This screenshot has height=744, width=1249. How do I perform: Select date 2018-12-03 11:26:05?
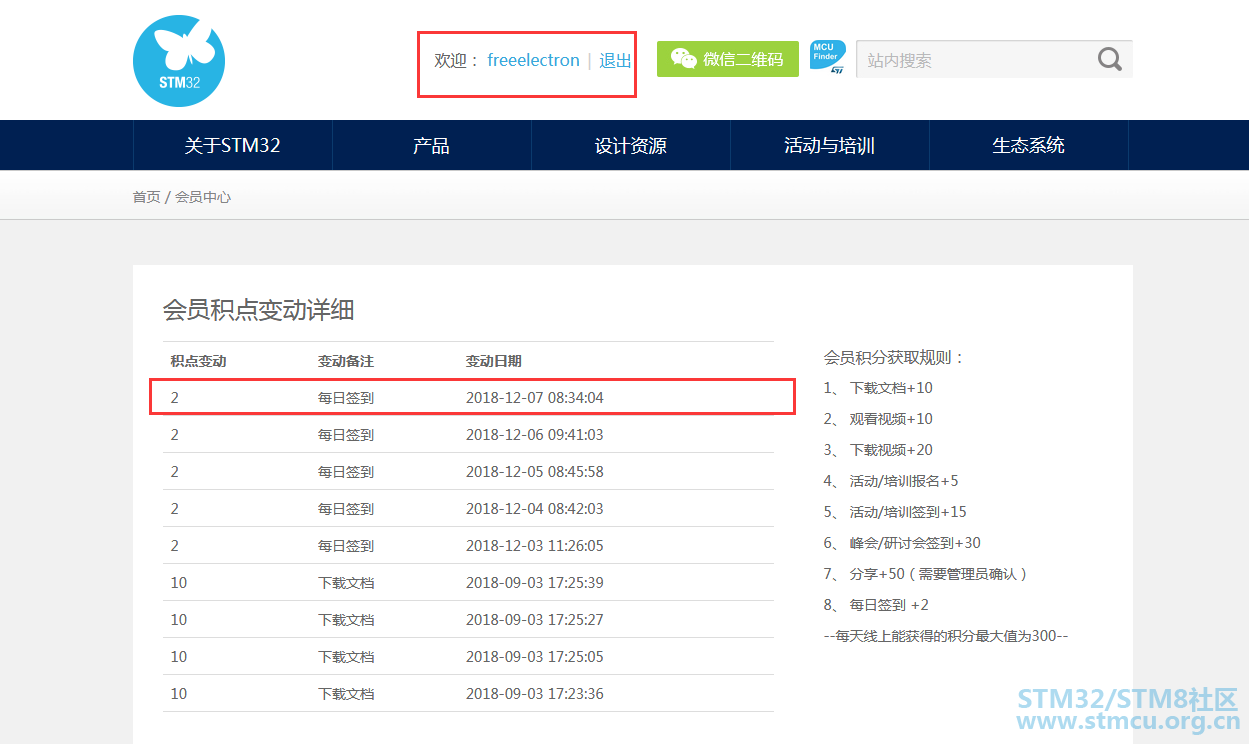coord(535,546)
